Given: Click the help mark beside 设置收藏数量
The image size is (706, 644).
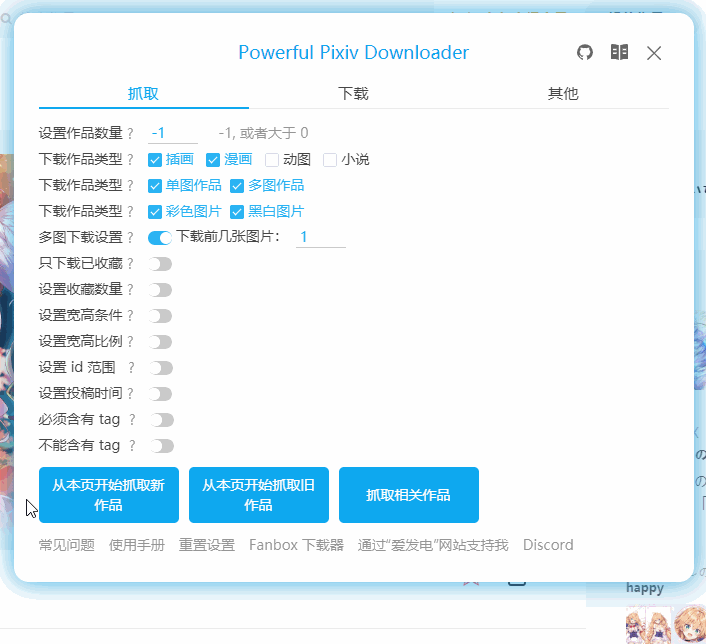Looking at the screenshot, I should (x=130, y=290).
